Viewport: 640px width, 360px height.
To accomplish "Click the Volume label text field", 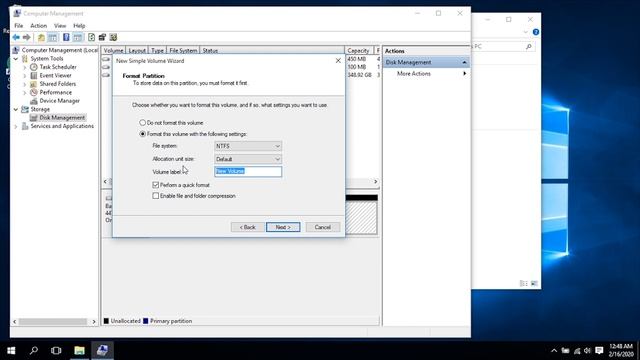I will pyautogui.click(x=248, y=171).
